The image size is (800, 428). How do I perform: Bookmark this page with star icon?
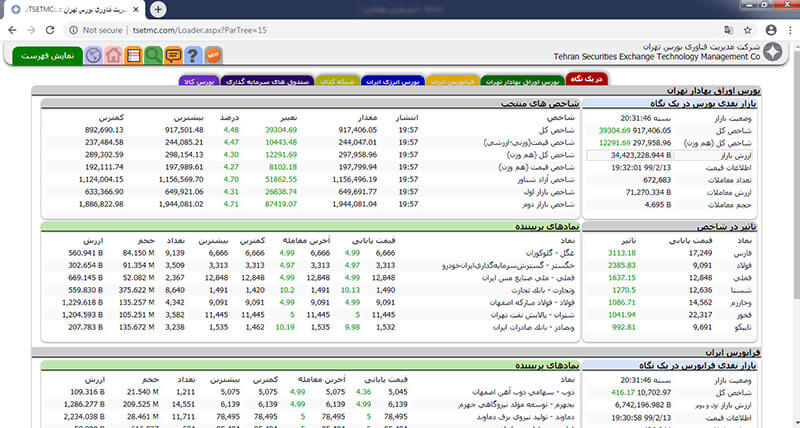747,30
